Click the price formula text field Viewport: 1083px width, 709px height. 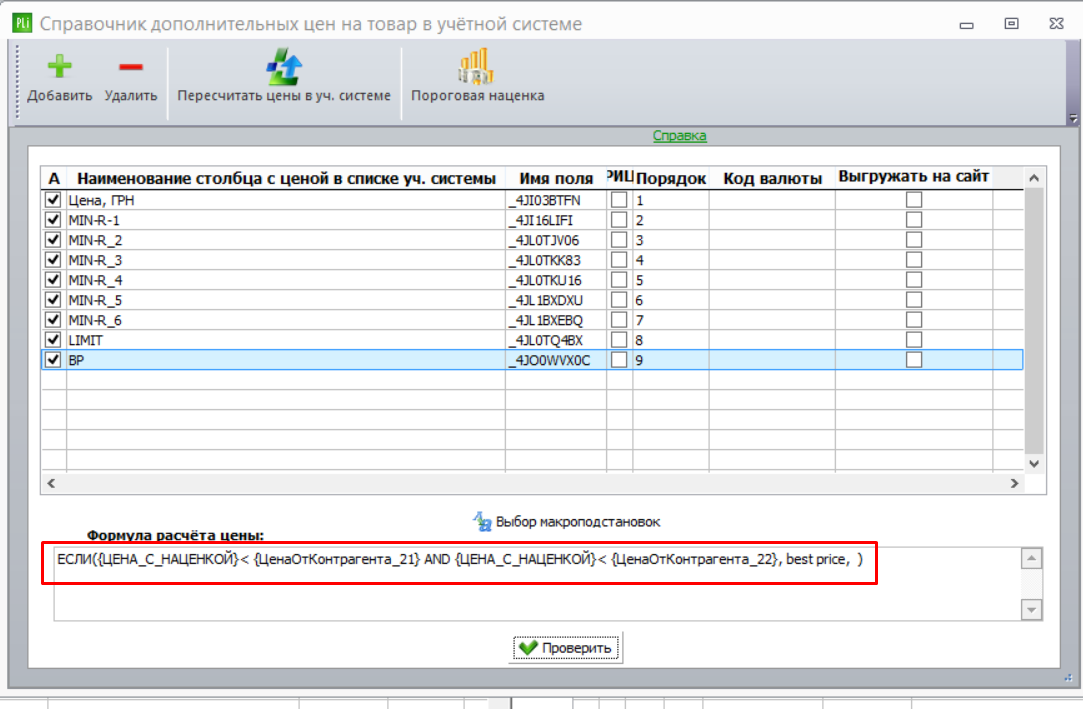pos(536,583)
